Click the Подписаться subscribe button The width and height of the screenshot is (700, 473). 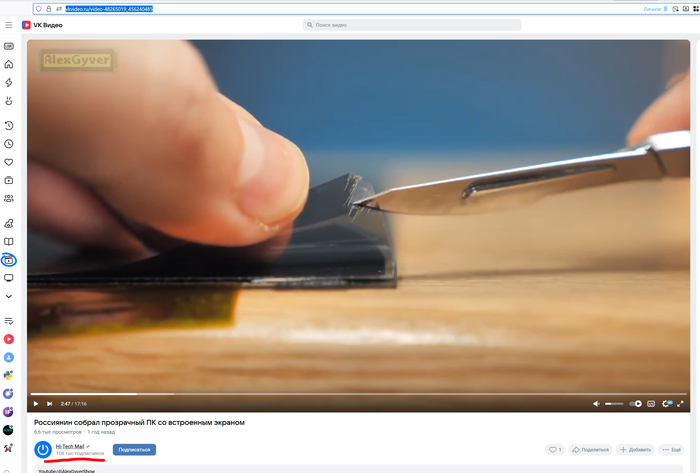click(x=134, y=449)
